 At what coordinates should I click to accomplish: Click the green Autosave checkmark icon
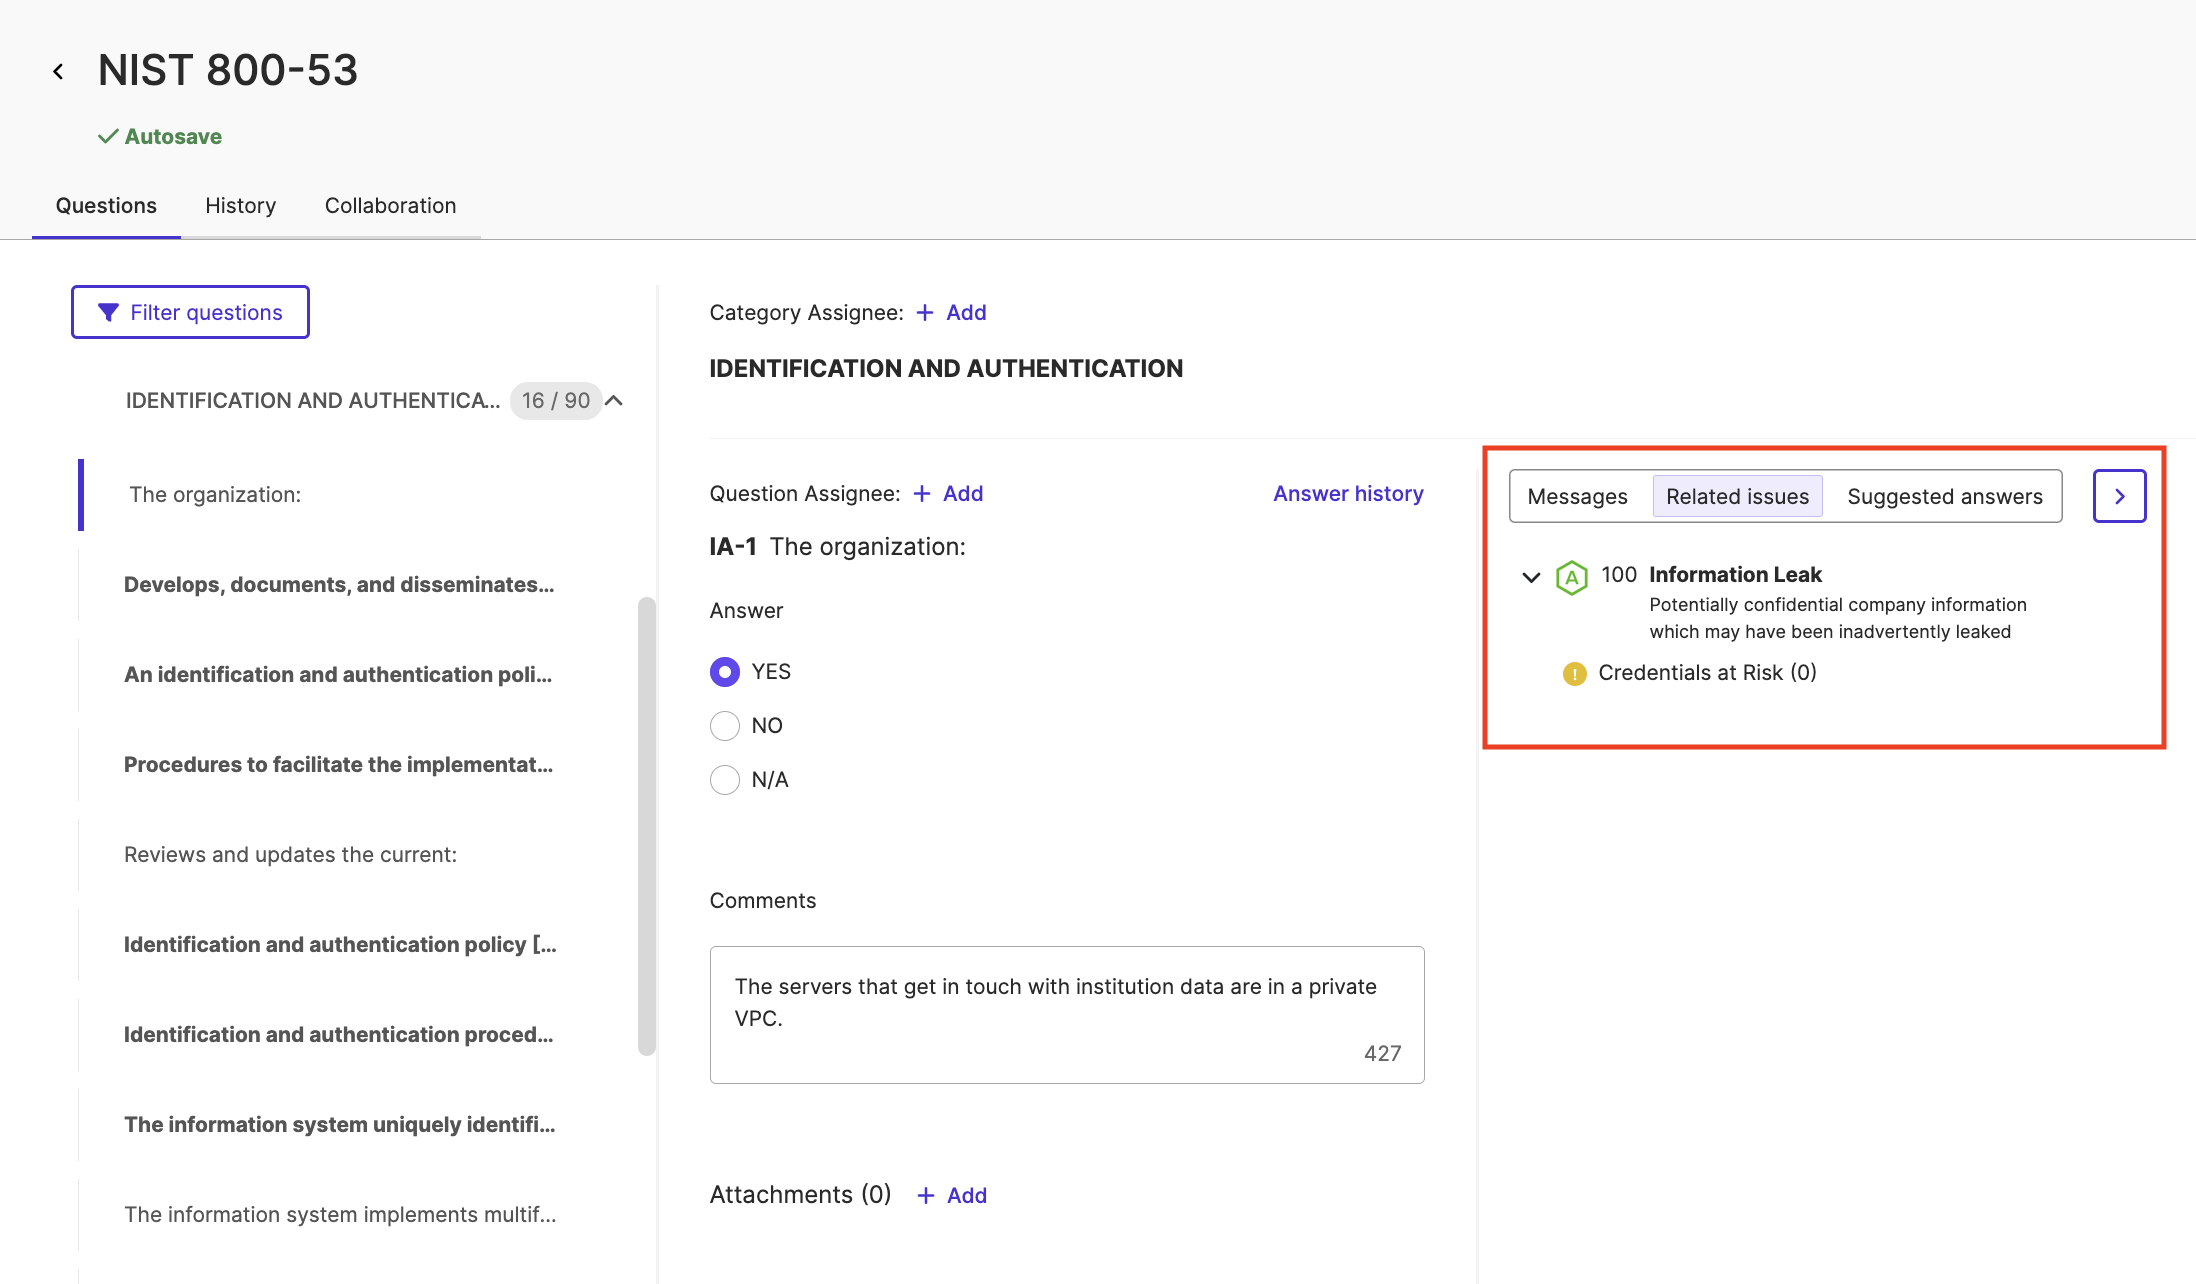[x=108, y=136]
